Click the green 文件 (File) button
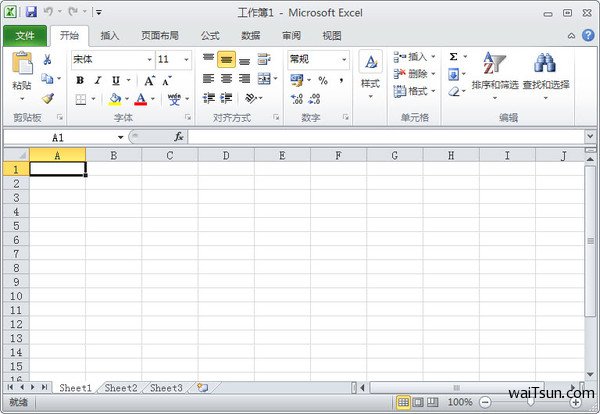The image size is (600, 414). 25,36
